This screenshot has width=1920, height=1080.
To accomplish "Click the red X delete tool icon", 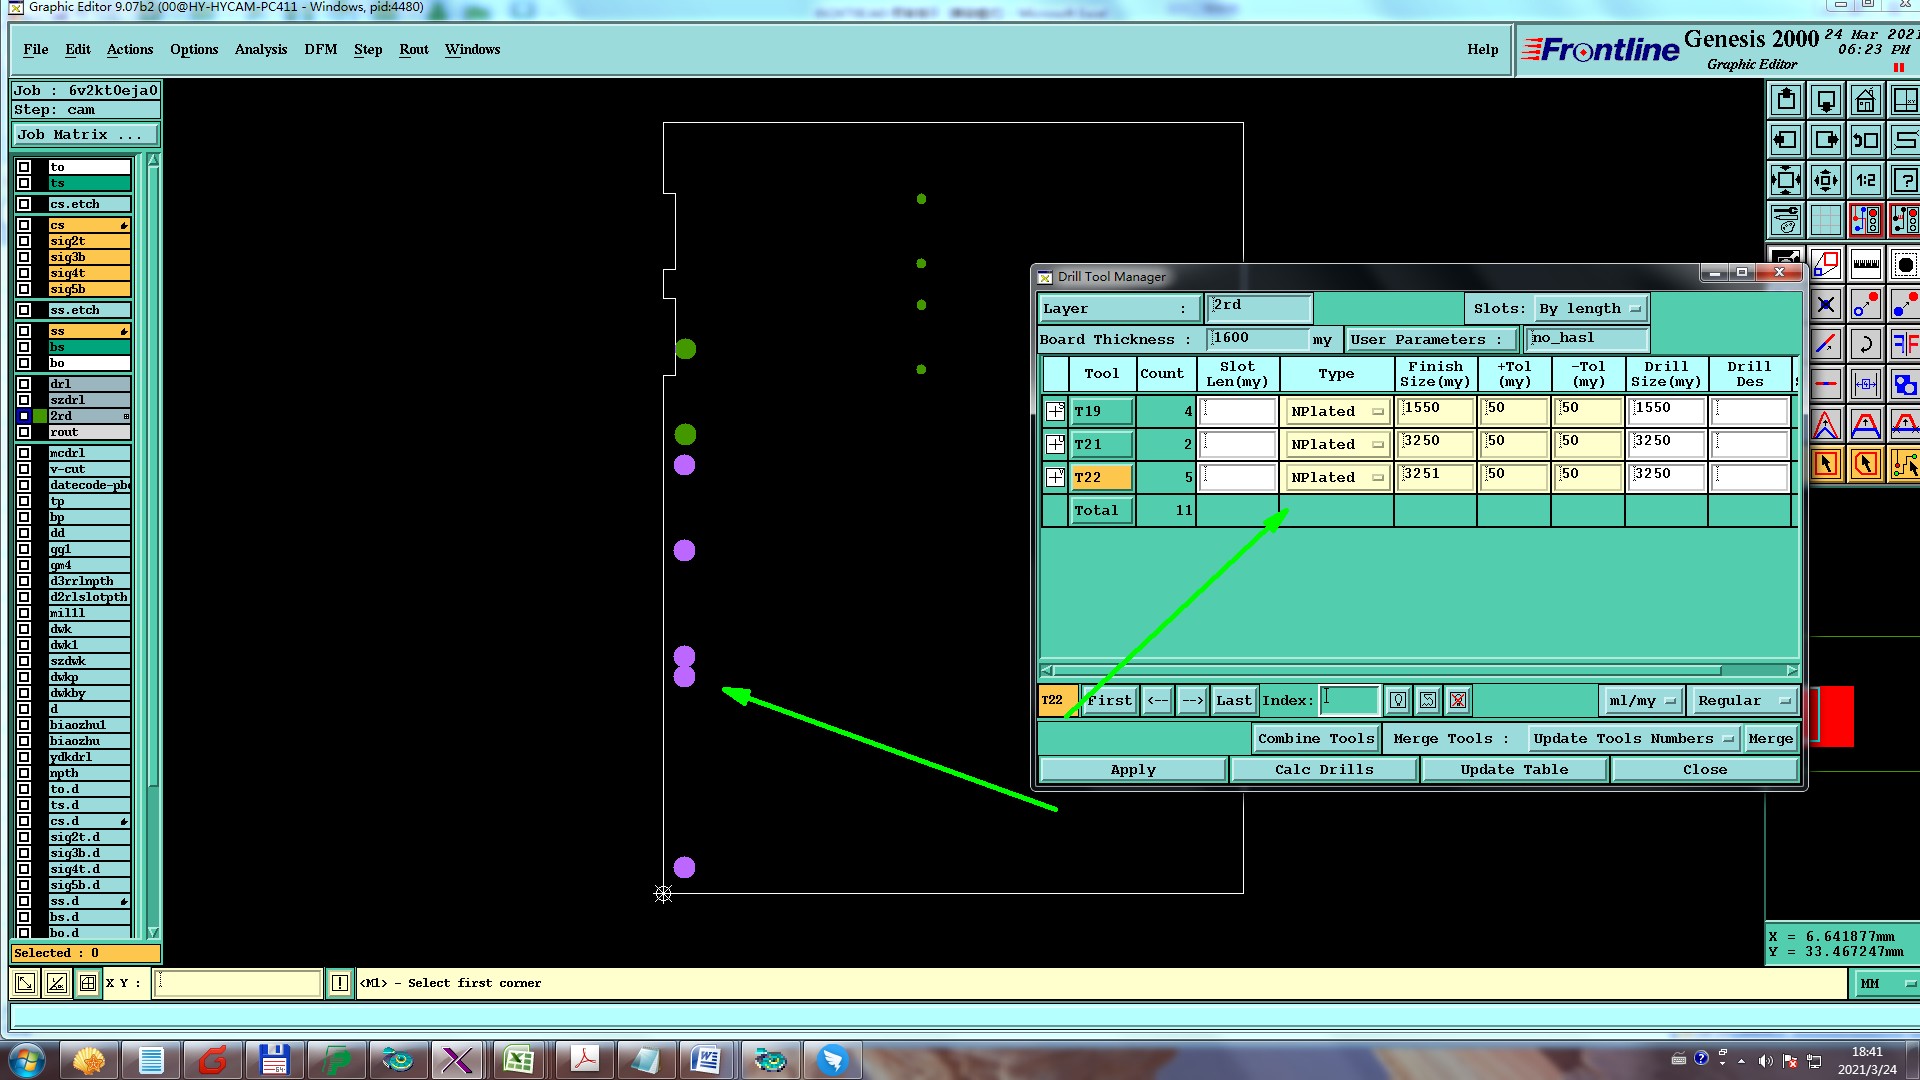I will pyautogui.click(x=1458, y=700).
